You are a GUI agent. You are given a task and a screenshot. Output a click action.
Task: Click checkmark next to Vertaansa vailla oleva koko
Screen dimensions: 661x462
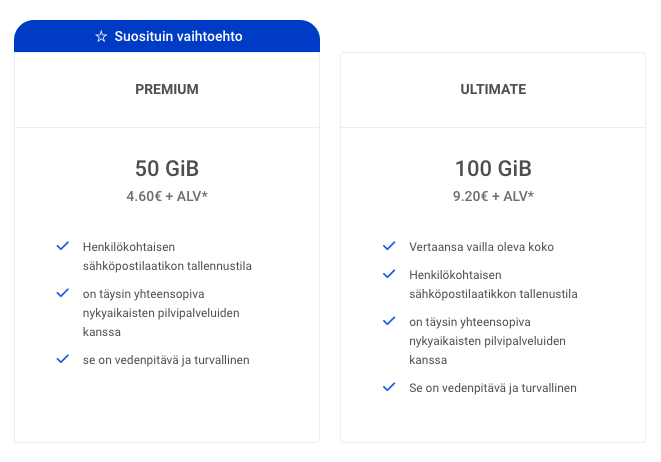click(x=388, y=246)
